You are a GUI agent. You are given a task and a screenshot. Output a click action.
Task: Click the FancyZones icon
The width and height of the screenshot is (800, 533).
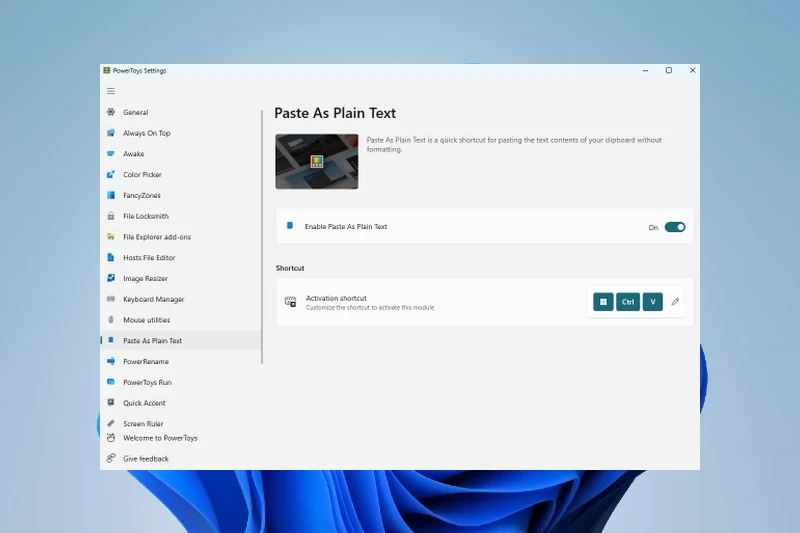click(x=111, y=195)
